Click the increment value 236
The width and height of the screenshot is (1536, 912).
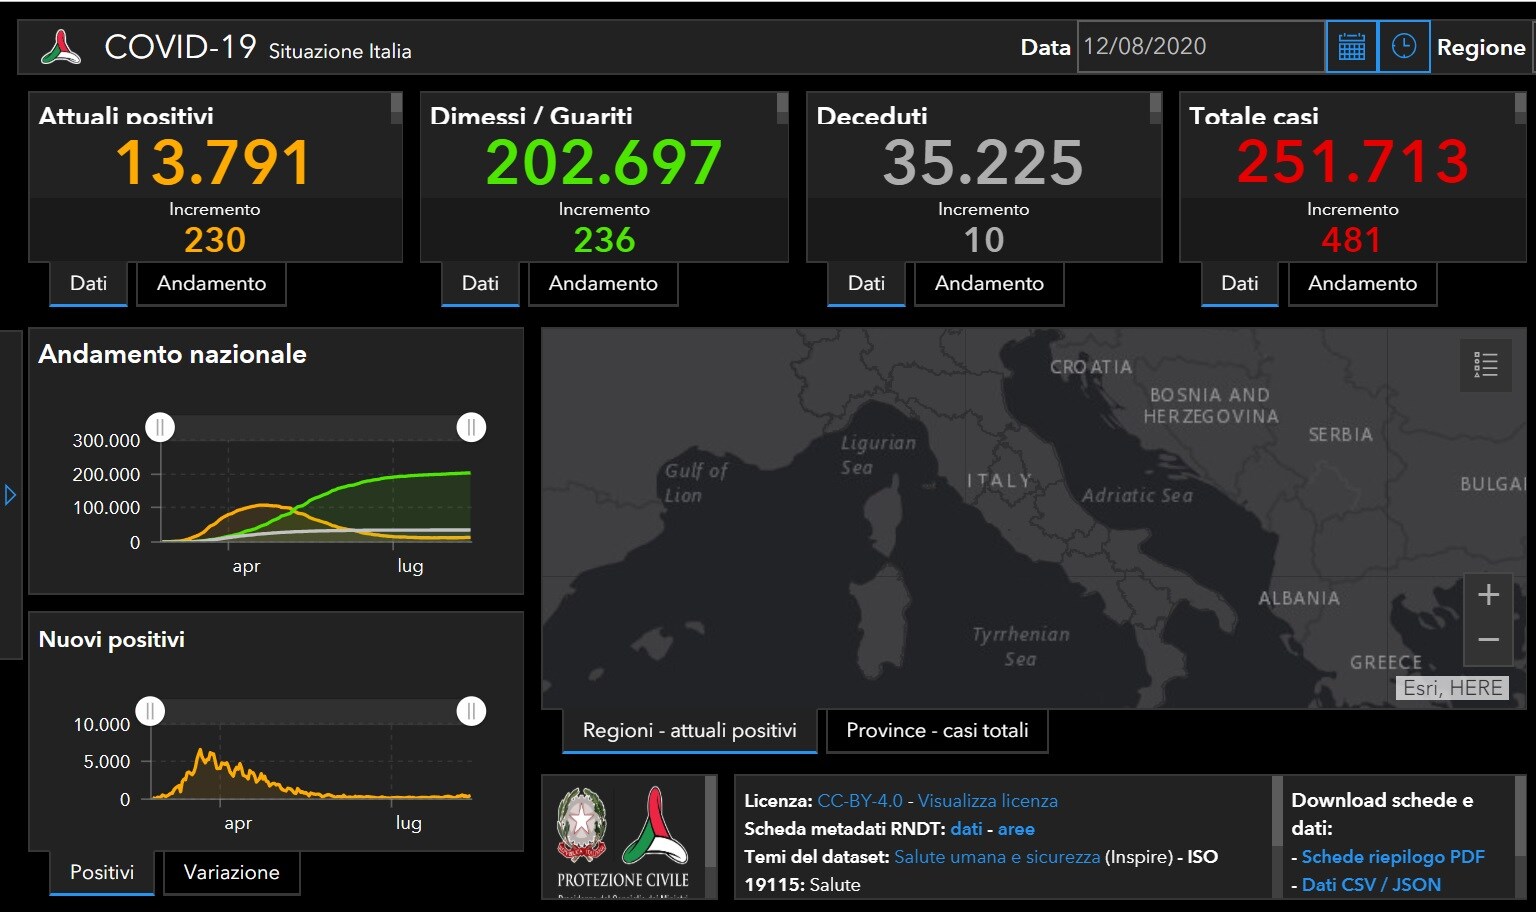(x=604, y=240)
